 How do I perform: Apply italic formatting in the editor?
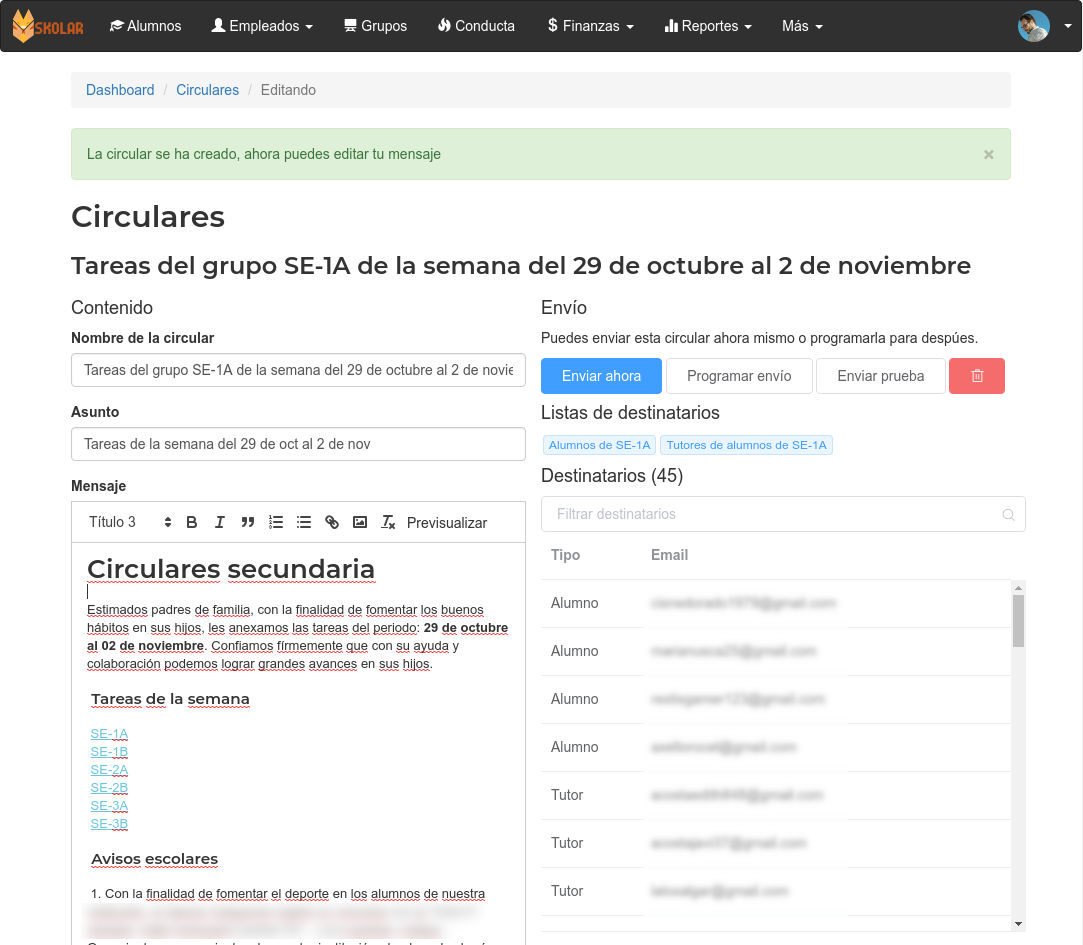220,522
